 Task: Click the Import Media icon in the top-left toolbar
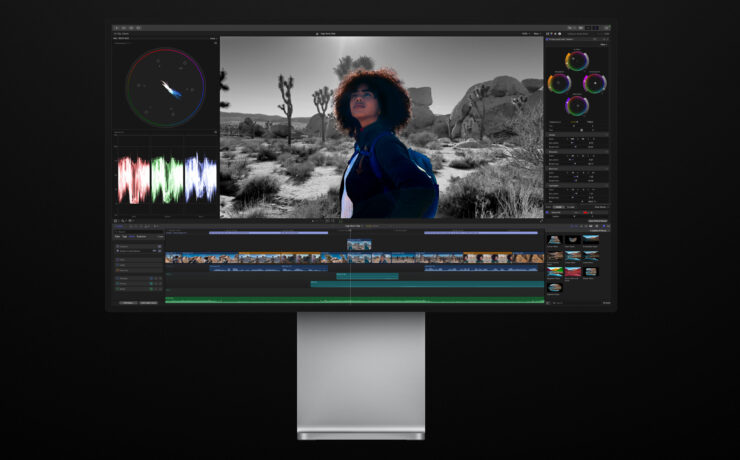click(117, 28)
